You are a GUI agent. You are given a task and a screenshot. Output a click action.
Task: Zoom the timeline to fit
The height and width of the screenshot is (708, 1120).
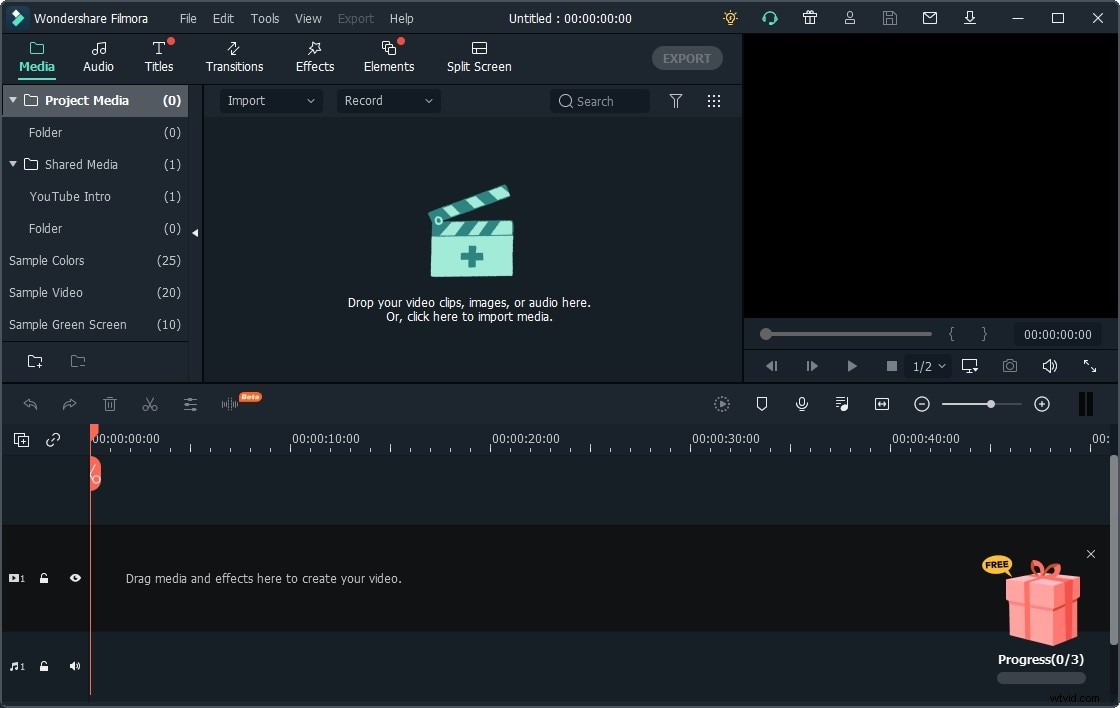881,404
